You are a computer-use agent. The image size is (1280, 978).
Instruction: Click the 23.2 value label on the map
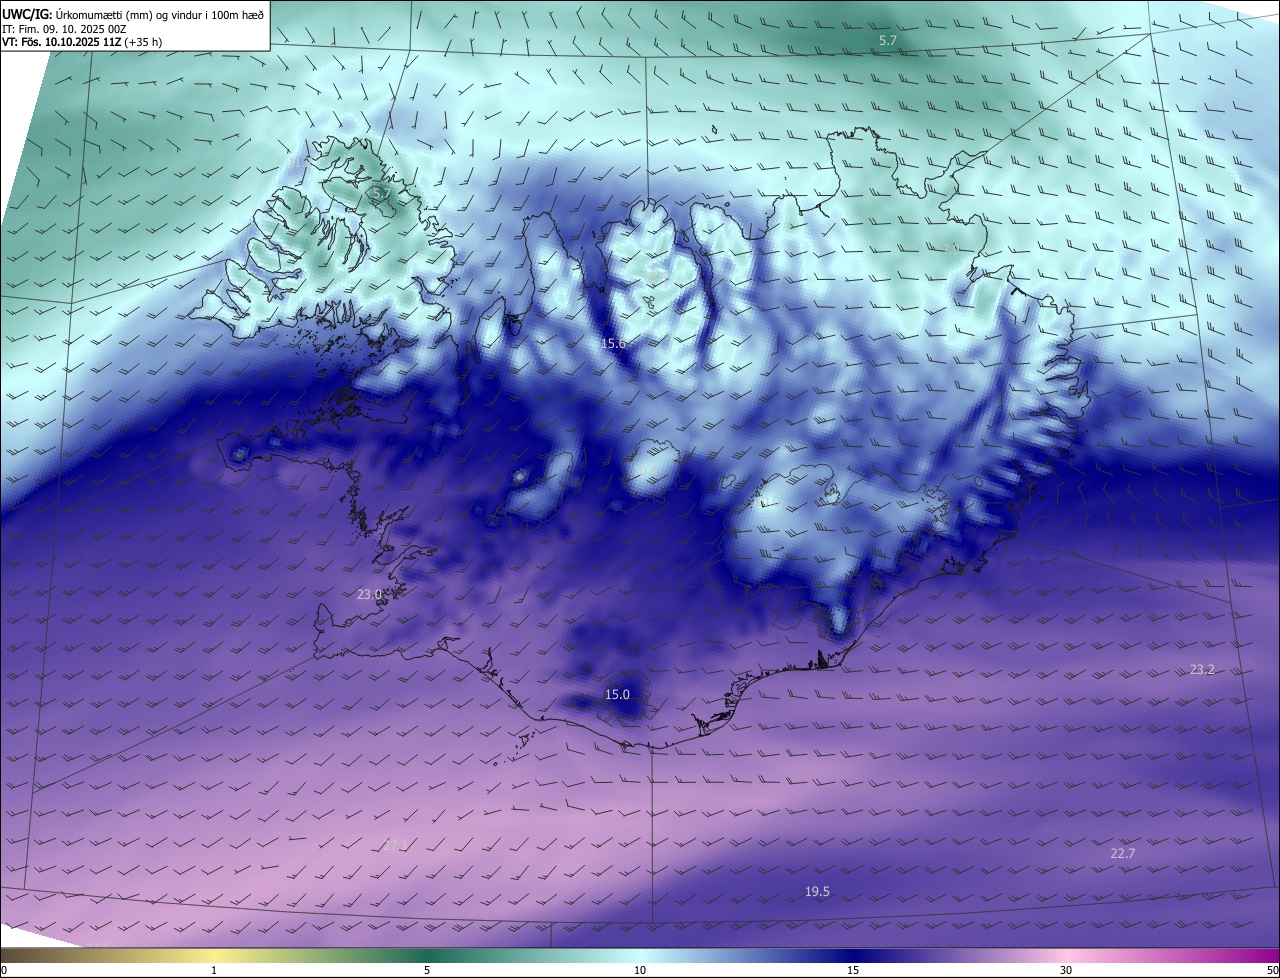pos(1202,669)
